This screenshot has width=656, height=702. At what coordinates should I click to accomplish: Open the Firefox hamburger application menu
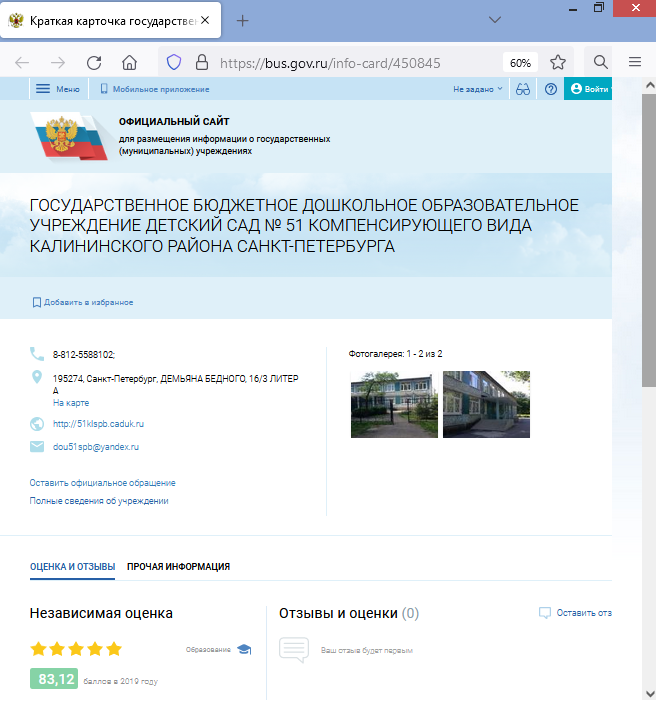pyautogui.click(x=635, y=62)
